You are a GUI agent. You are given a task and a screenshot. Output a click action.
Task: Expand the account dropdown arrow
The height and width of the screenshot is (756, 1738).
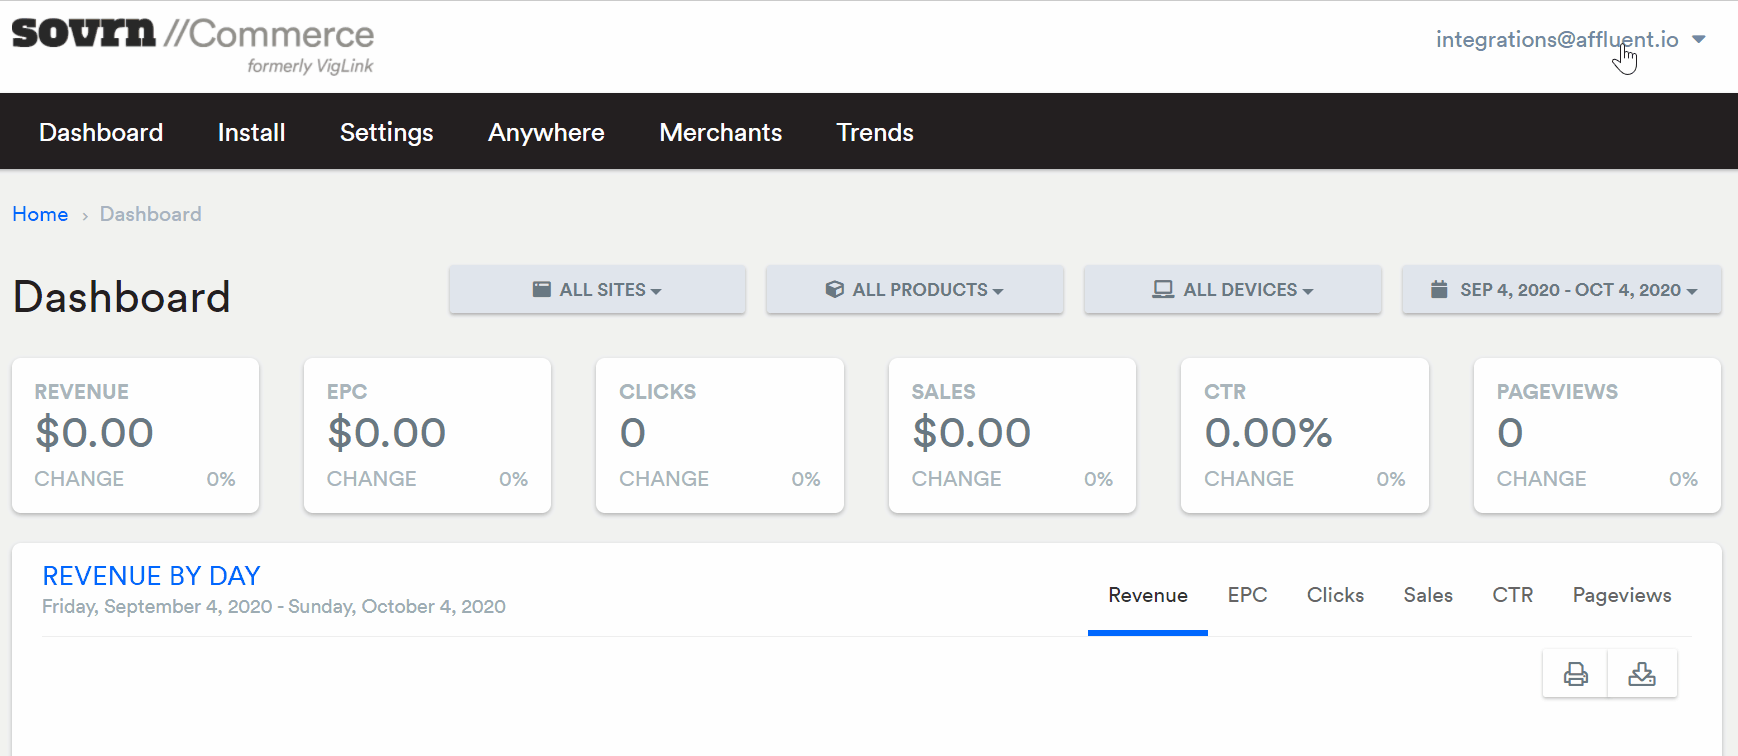1699,40
